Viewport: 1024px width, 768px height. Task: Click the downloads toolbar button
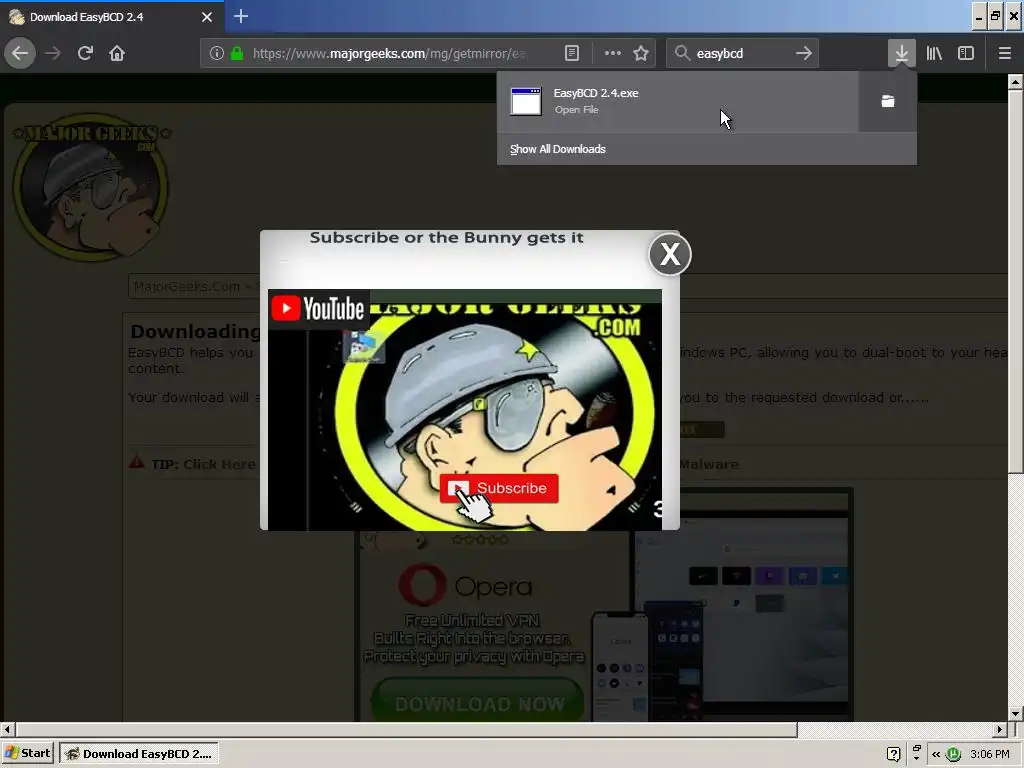(902, 53)
